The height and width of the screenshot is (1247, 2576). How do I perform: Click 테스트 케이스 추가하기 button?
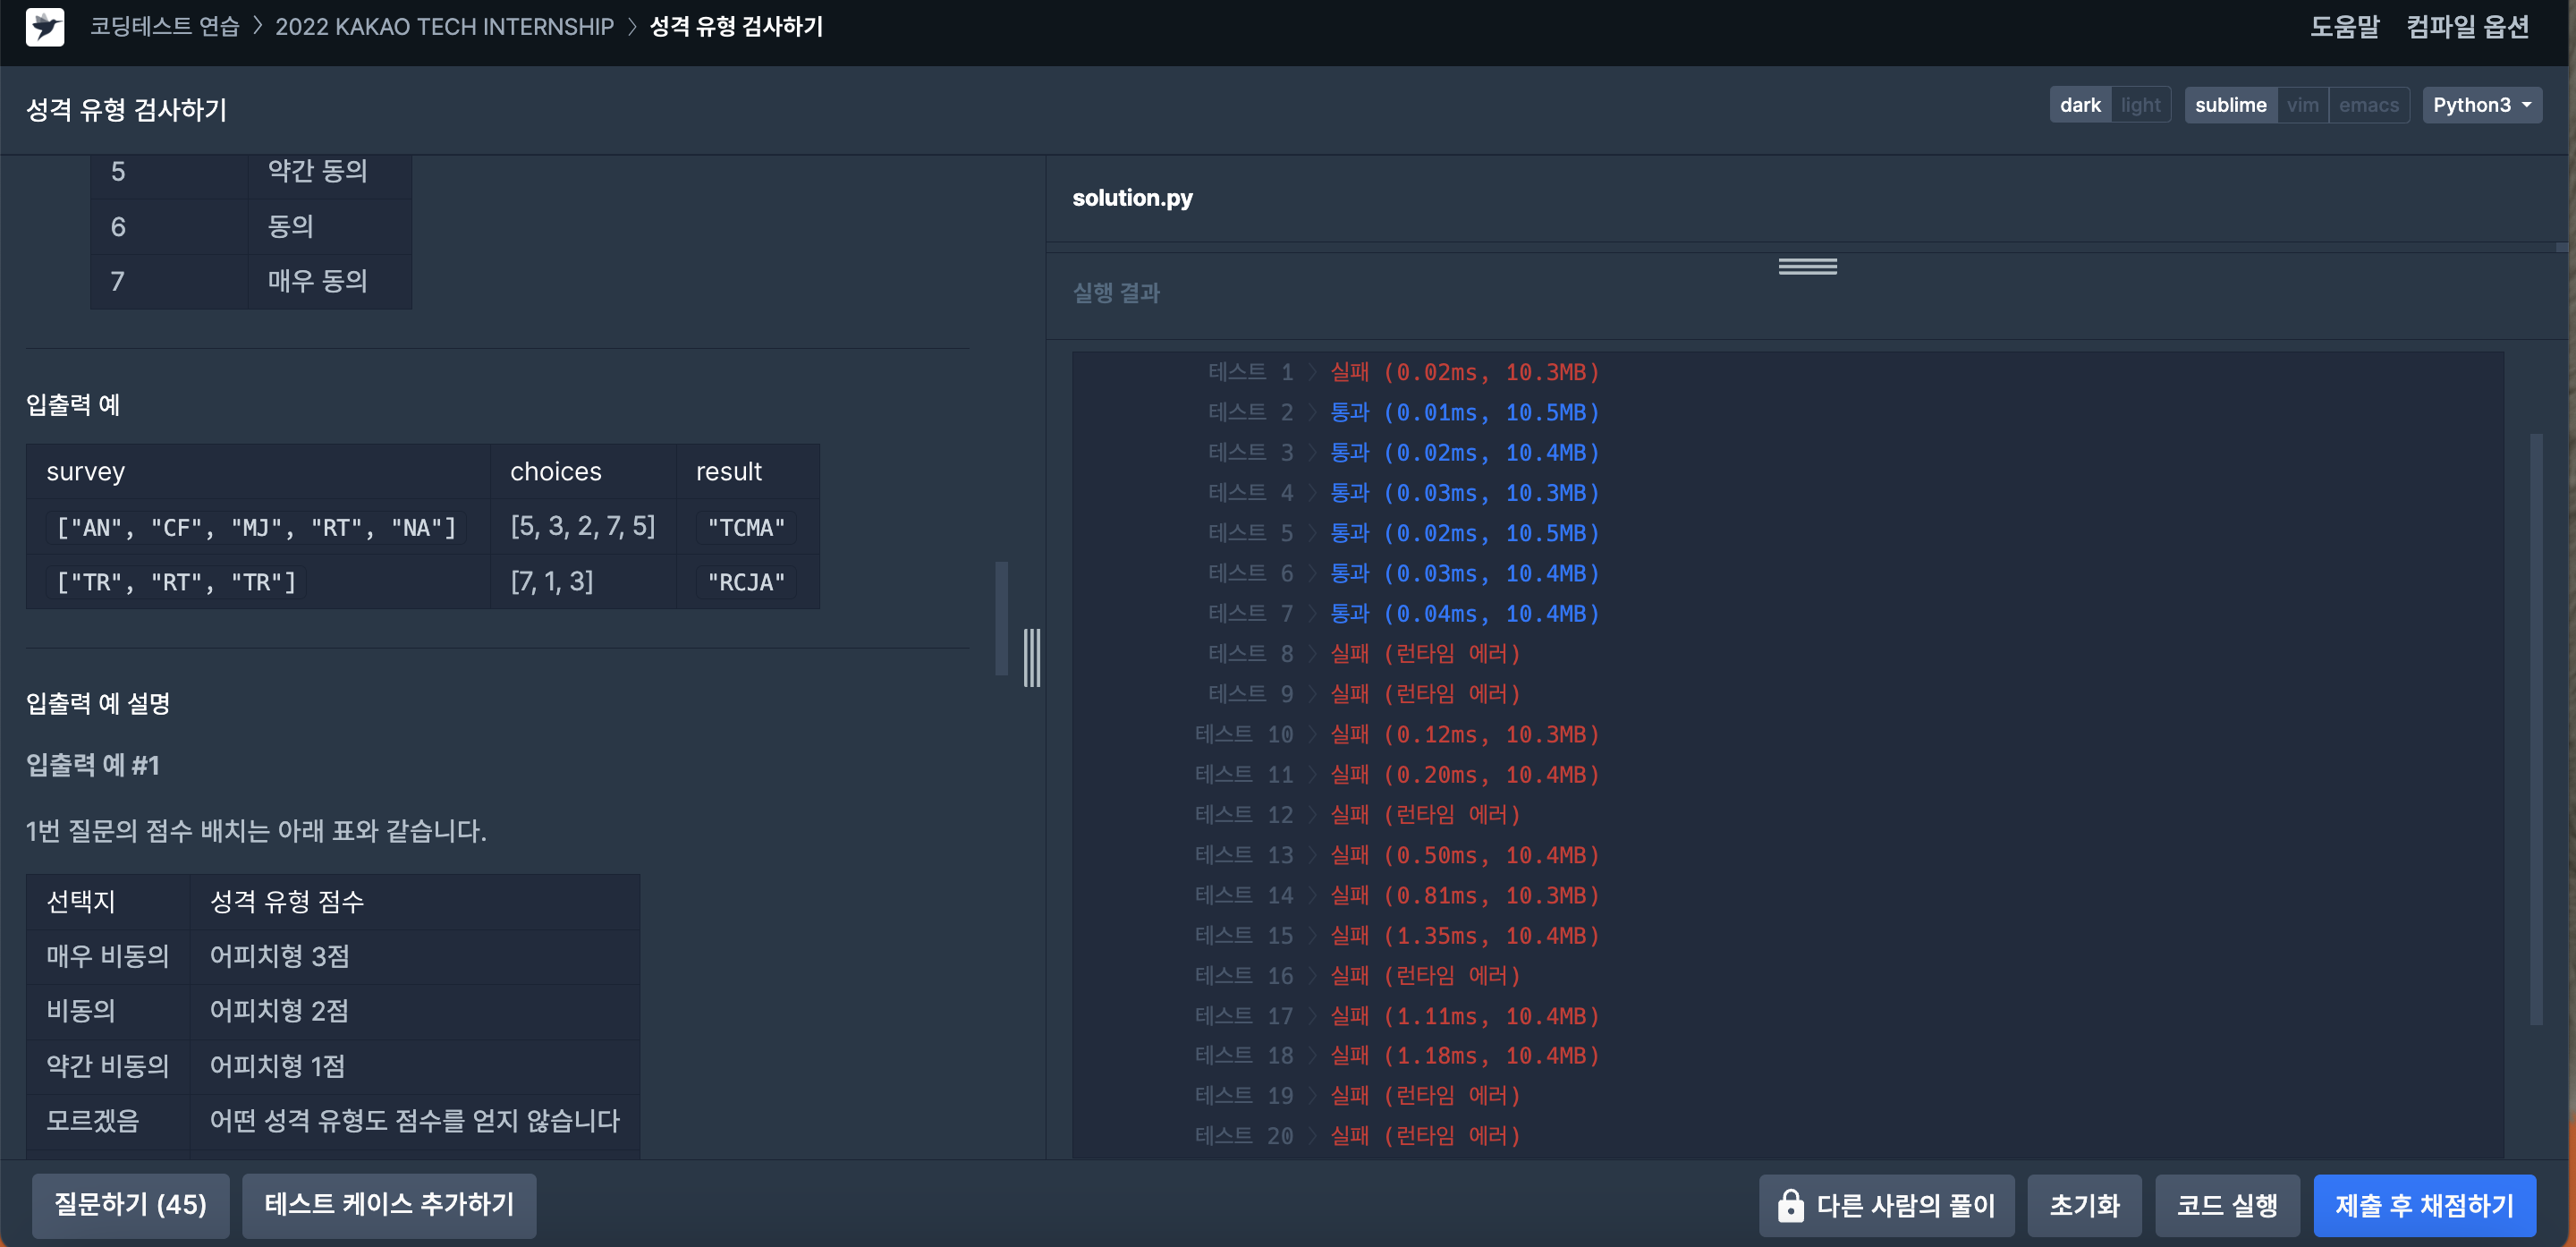click(x=389, y=1205)
